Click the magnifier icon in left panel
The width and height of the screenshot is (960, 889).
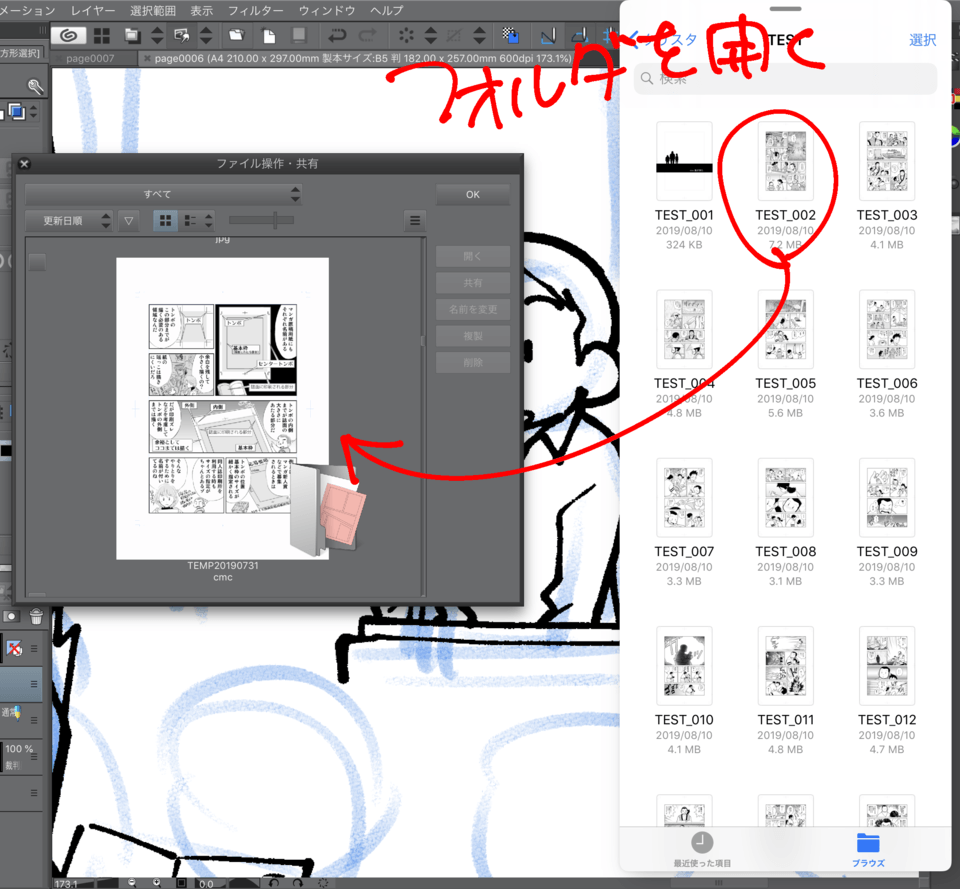coord(36,87)
